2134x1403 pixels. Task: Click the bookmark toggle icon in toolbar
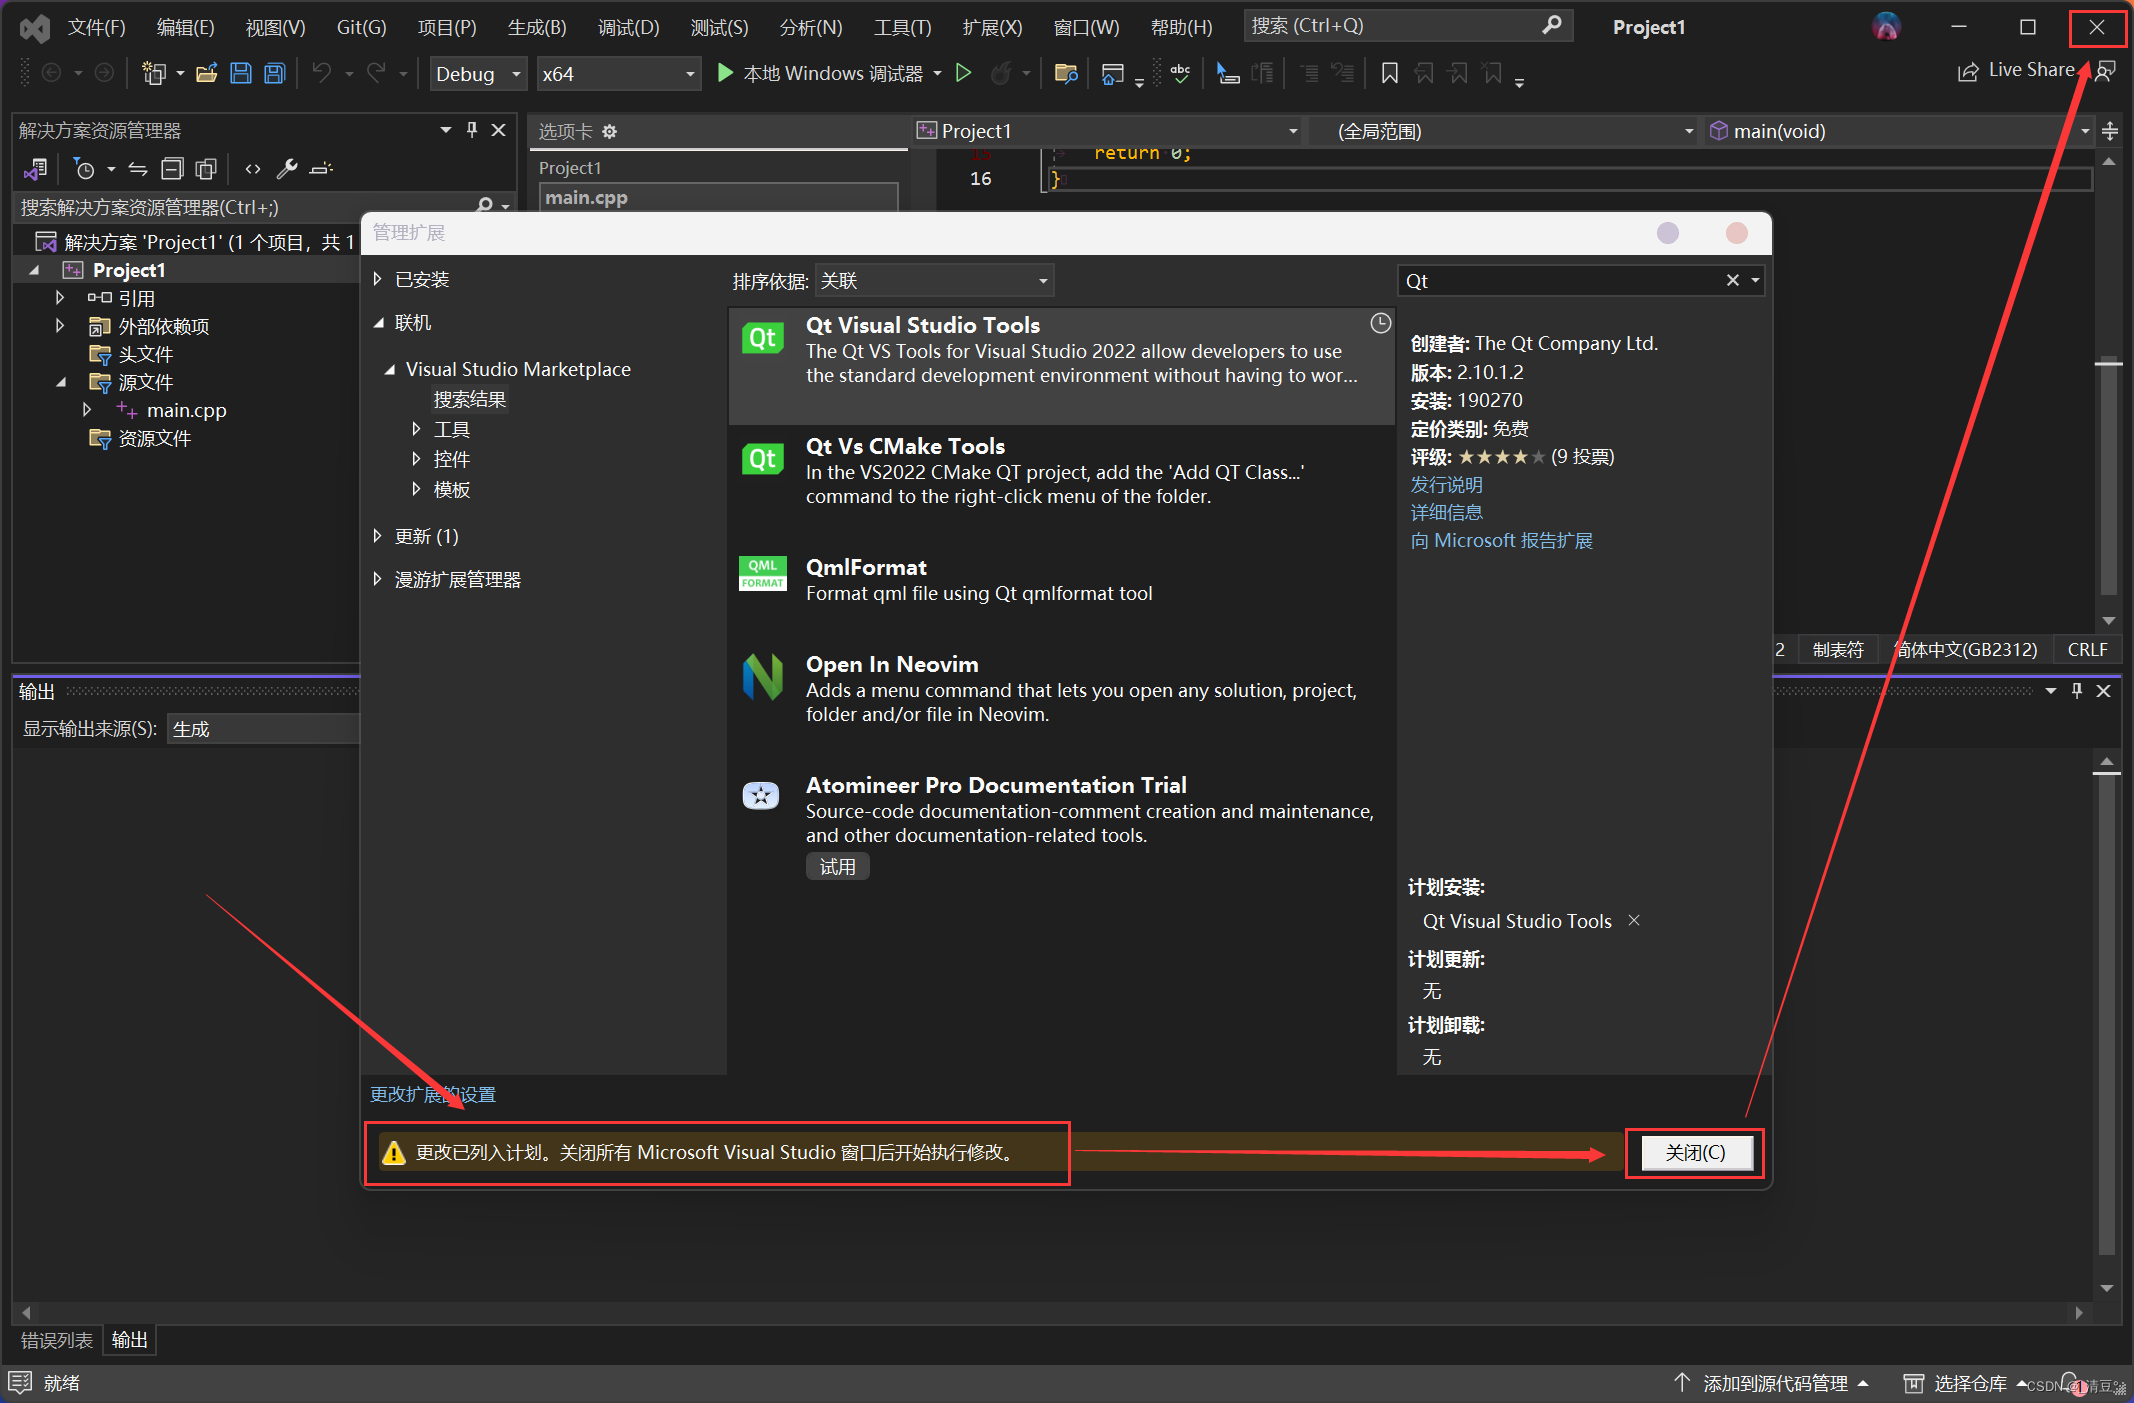pos(1389,73)
